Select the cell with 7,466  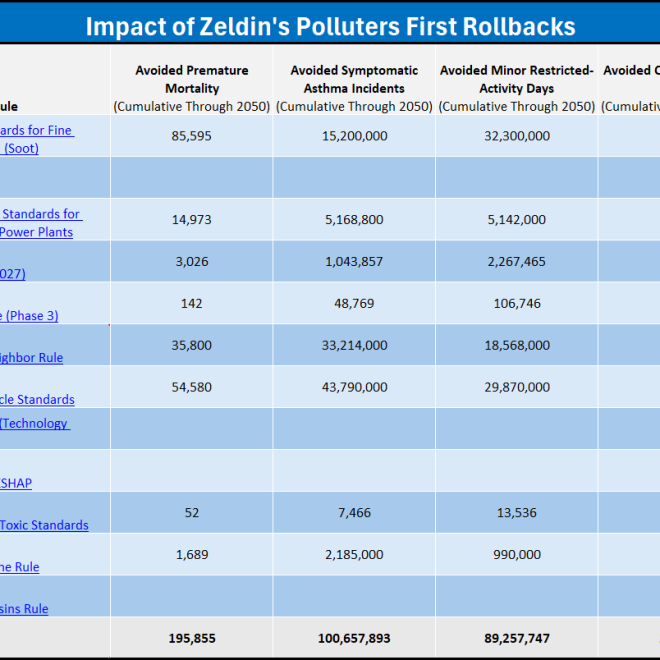click(x=354, y=512)
